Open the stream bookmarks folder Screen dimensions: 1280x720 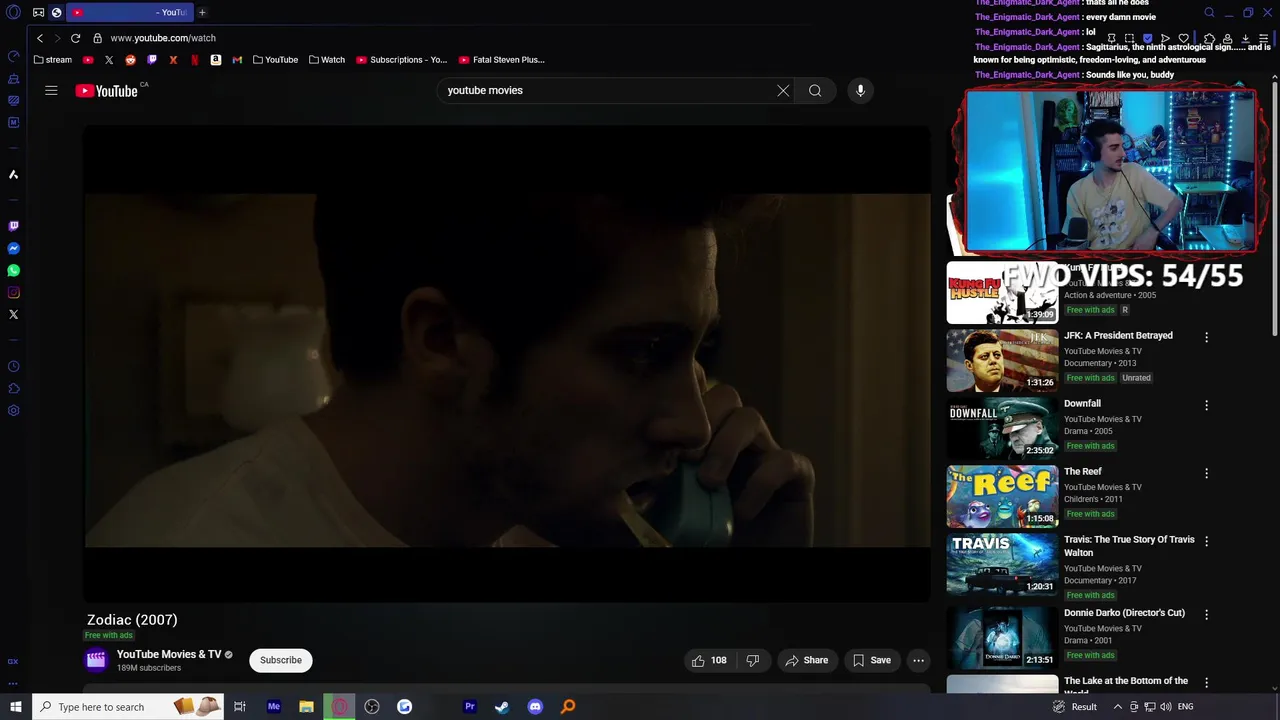[53, 60]
